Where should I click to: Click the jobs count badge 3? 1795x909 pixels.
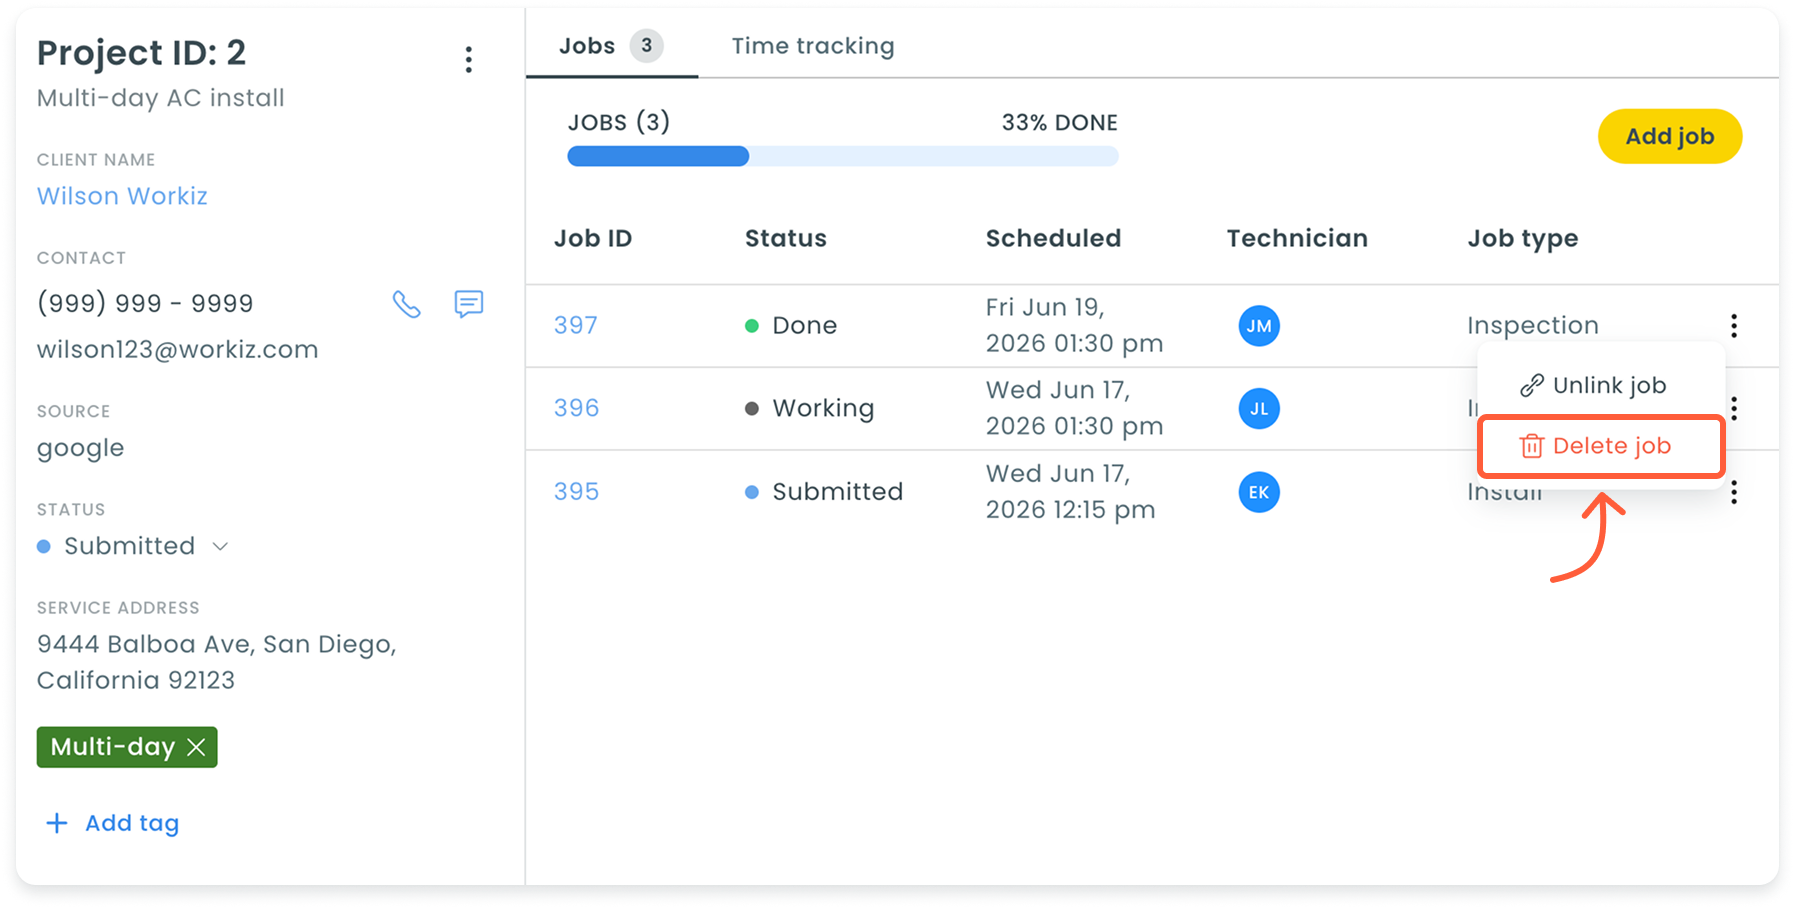tap(647, 46)
